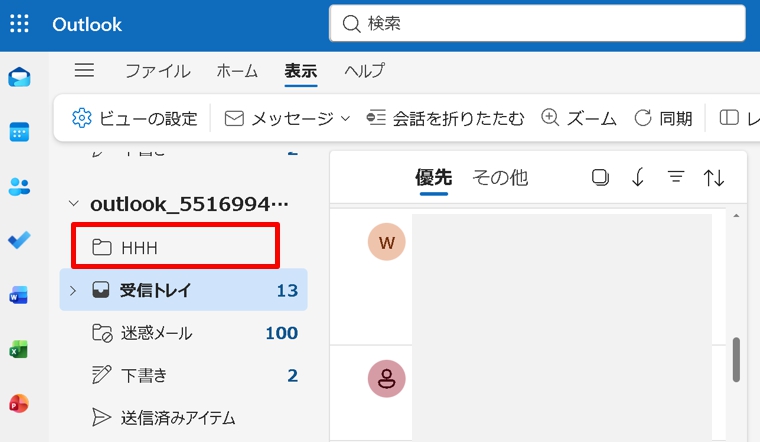Launch PowerPoint from the sidebar
The width and height of the screenshot is (760, 442).
pyautogui.click(x=19, y=403)
